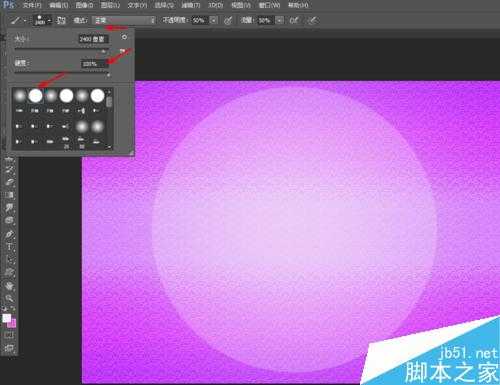Select sixth brush thumbnail in top row
This screenshot has width=500, height=385.
pyautogui.click(x=97, y=96)
